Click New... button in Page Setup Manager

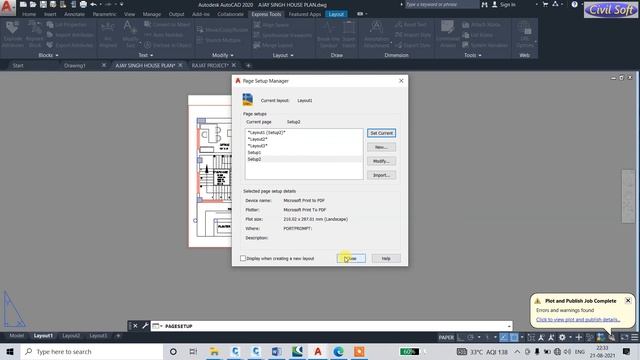coord(381,147)
